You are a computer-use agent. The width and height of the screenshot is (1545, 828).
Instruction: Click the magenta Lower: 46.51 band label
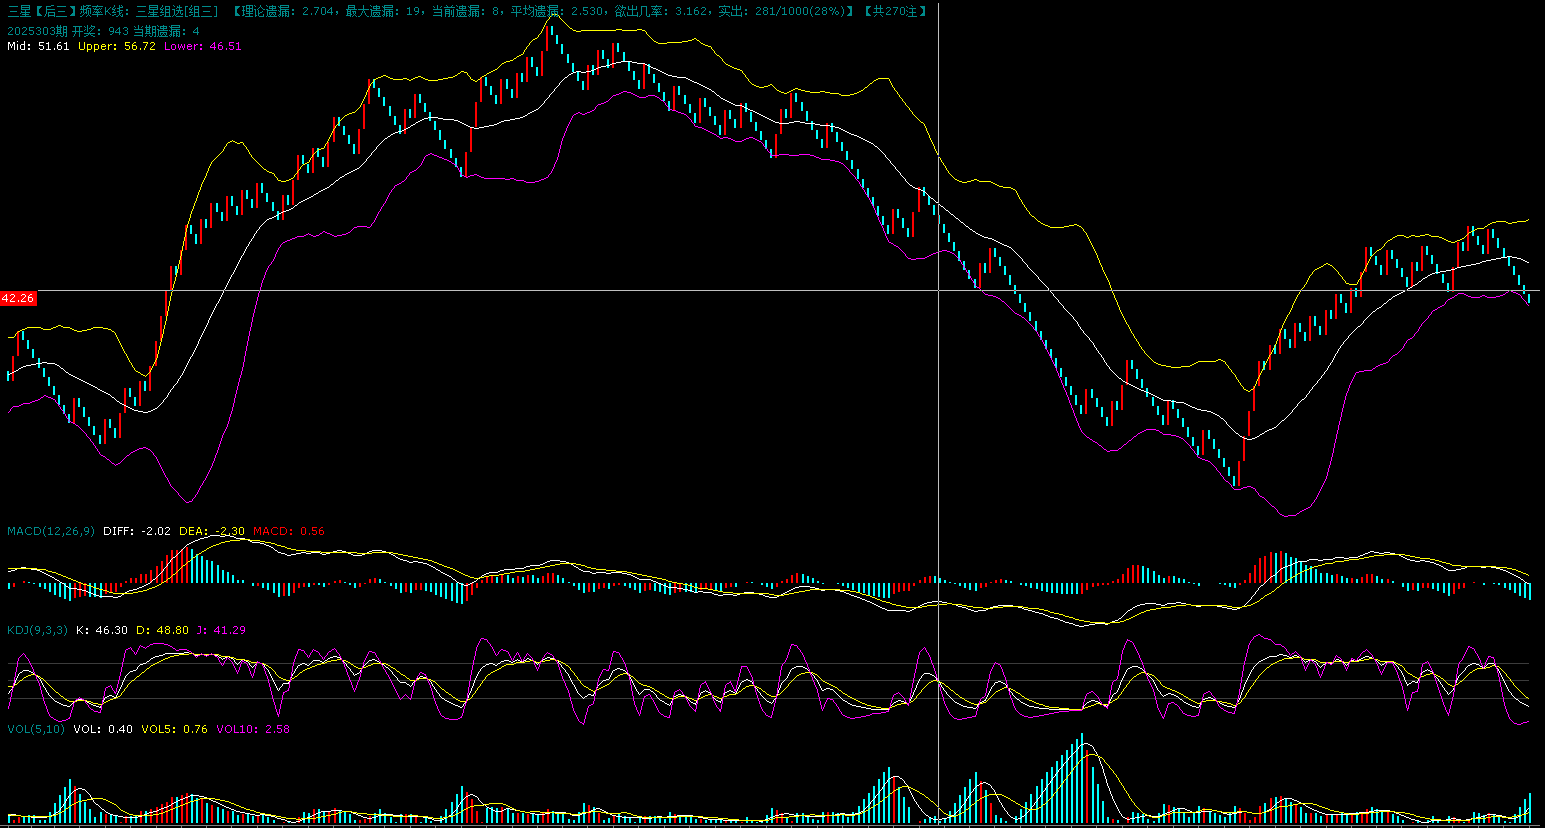[202, 46]
